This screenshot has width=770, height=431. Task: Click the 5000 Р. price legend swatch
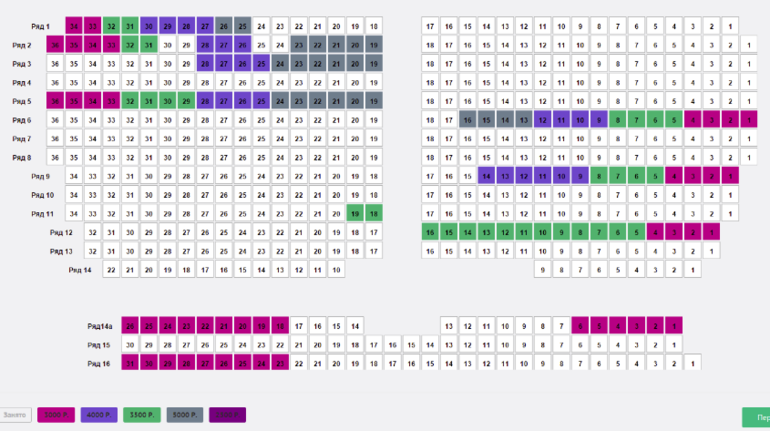pyautogui.click(x=56, y=414)
